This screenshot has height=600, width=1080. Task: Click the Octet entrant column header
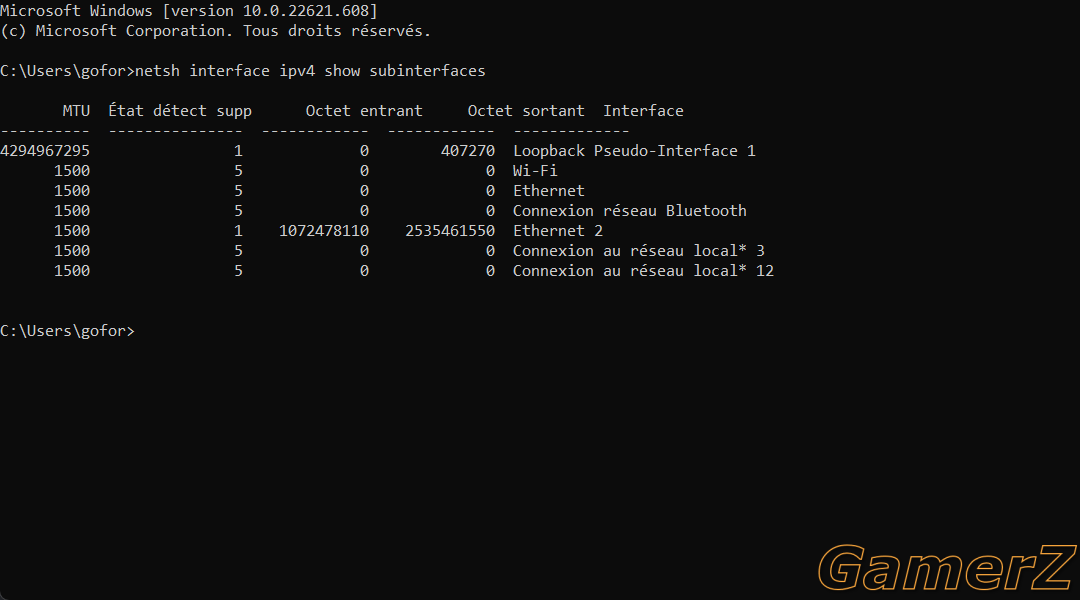[x=364, y=111]
